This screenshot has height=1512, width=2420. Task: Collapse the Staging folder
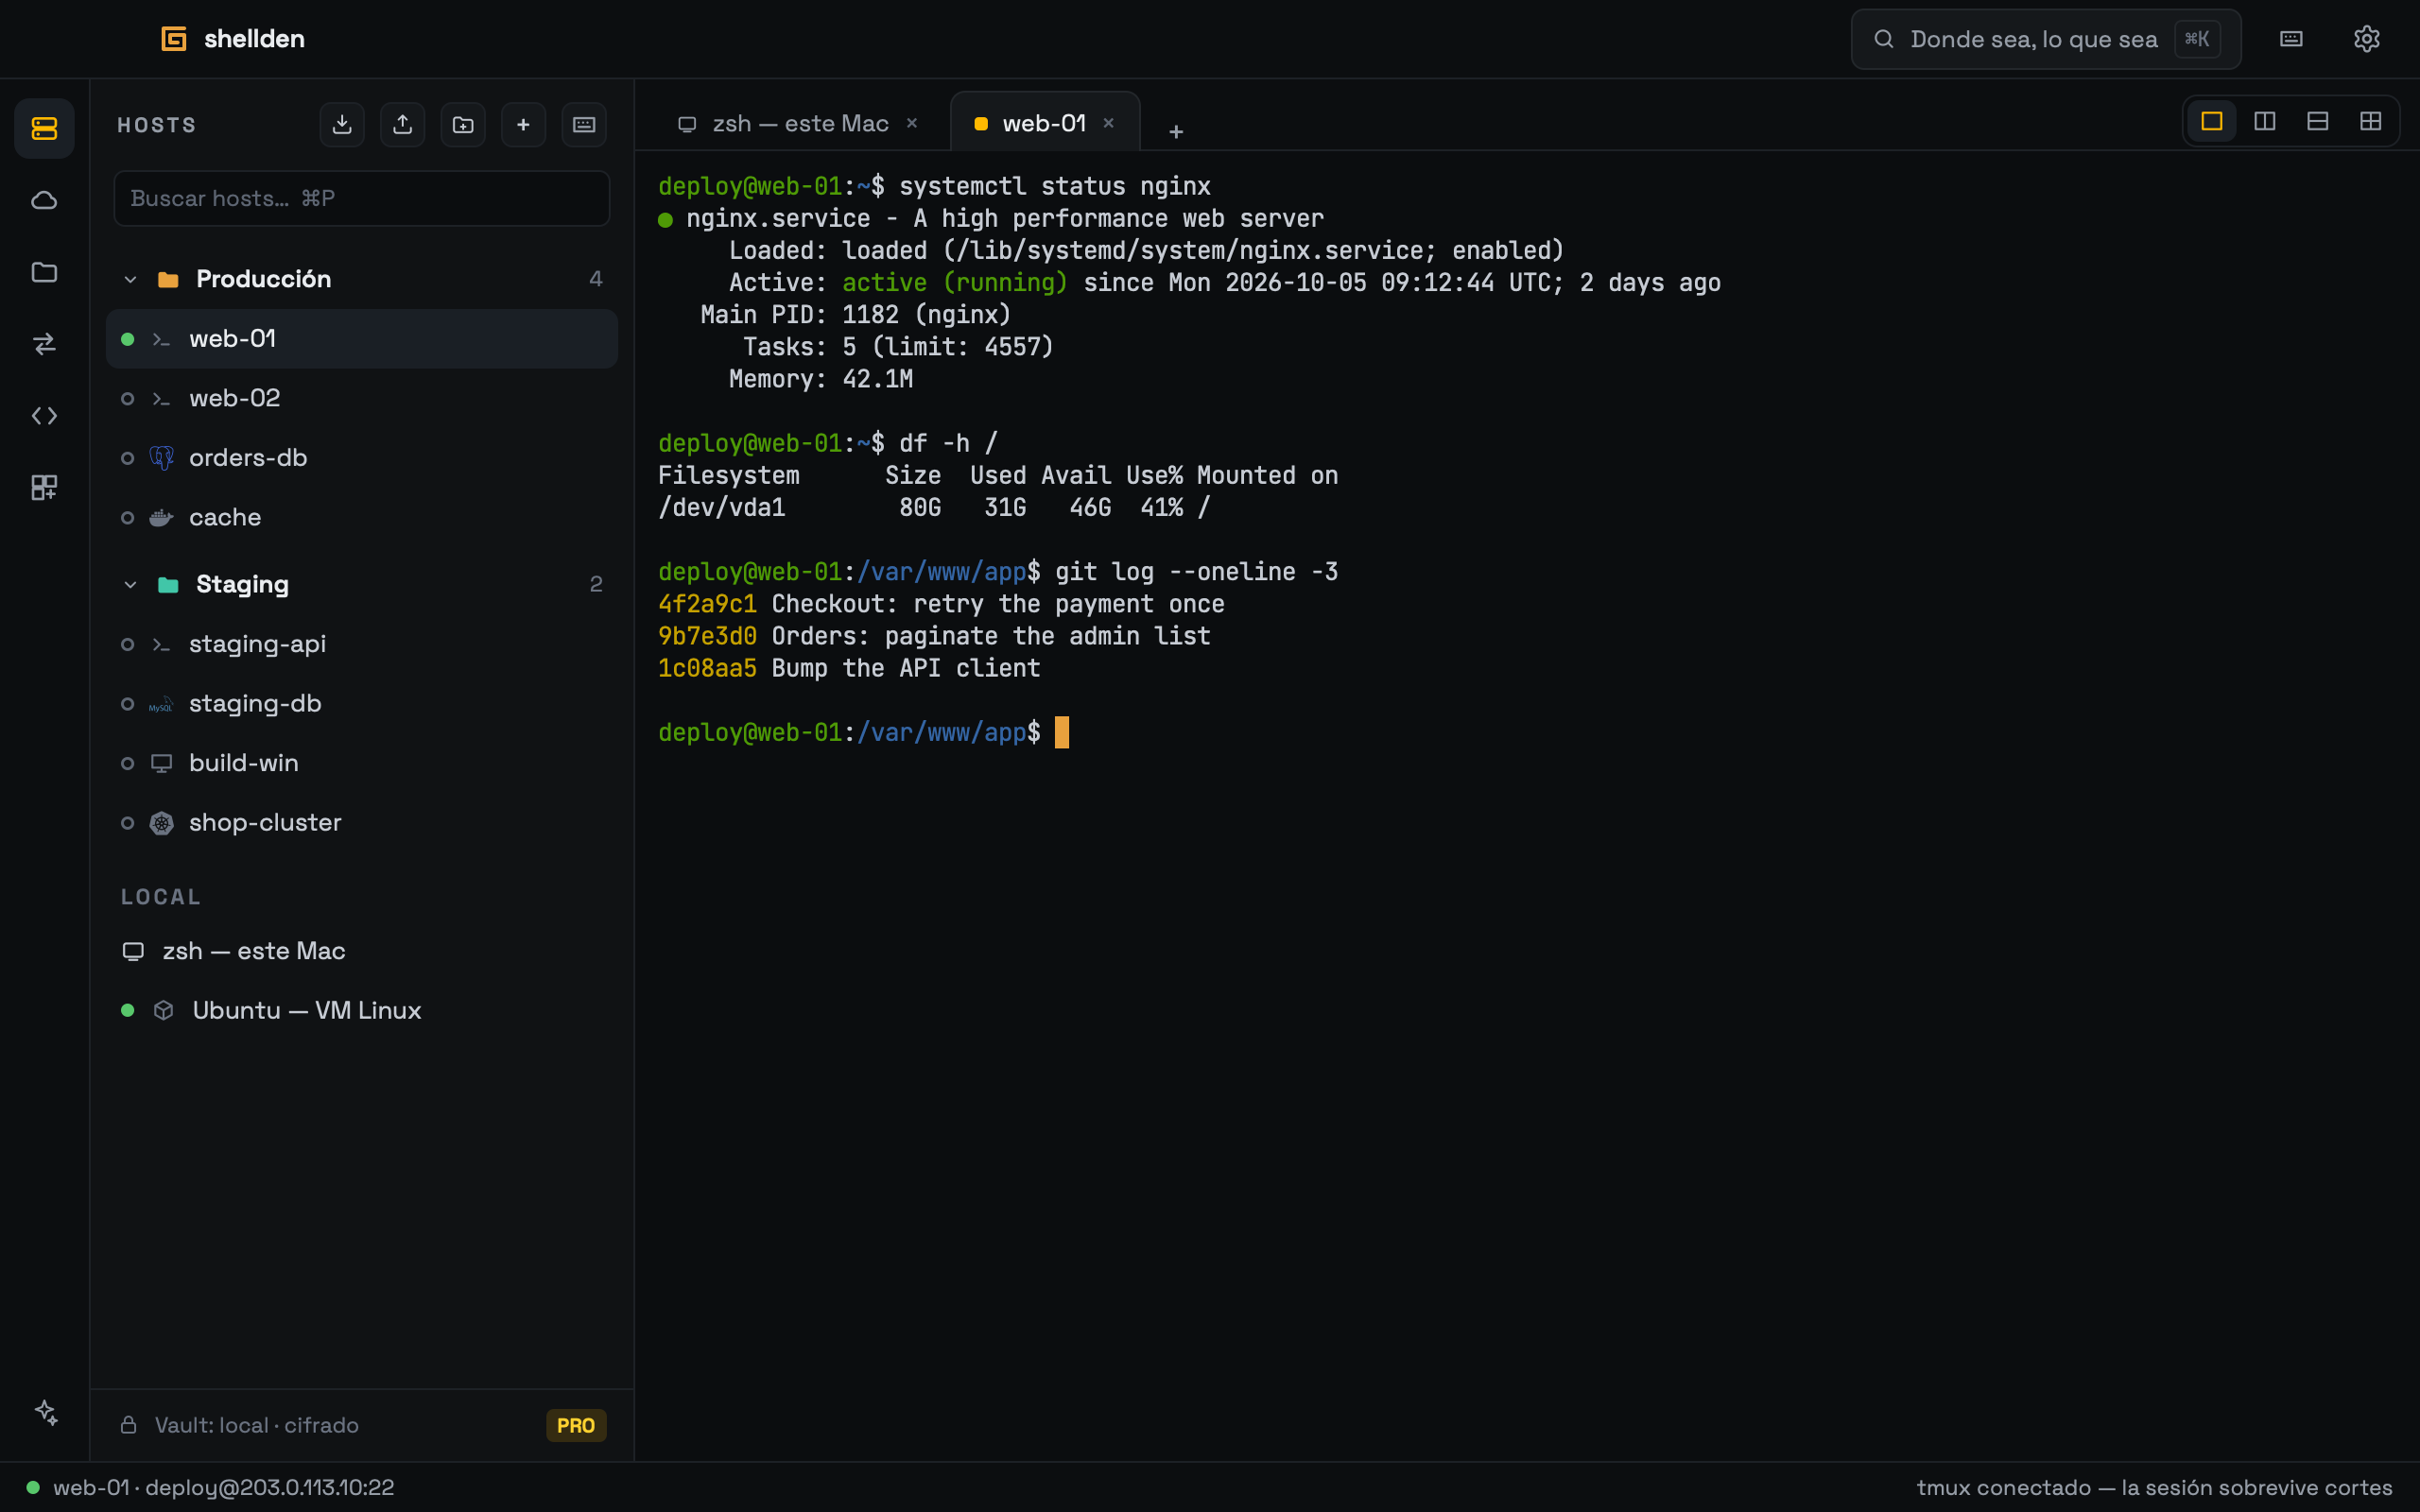click(x=130, y=584)
